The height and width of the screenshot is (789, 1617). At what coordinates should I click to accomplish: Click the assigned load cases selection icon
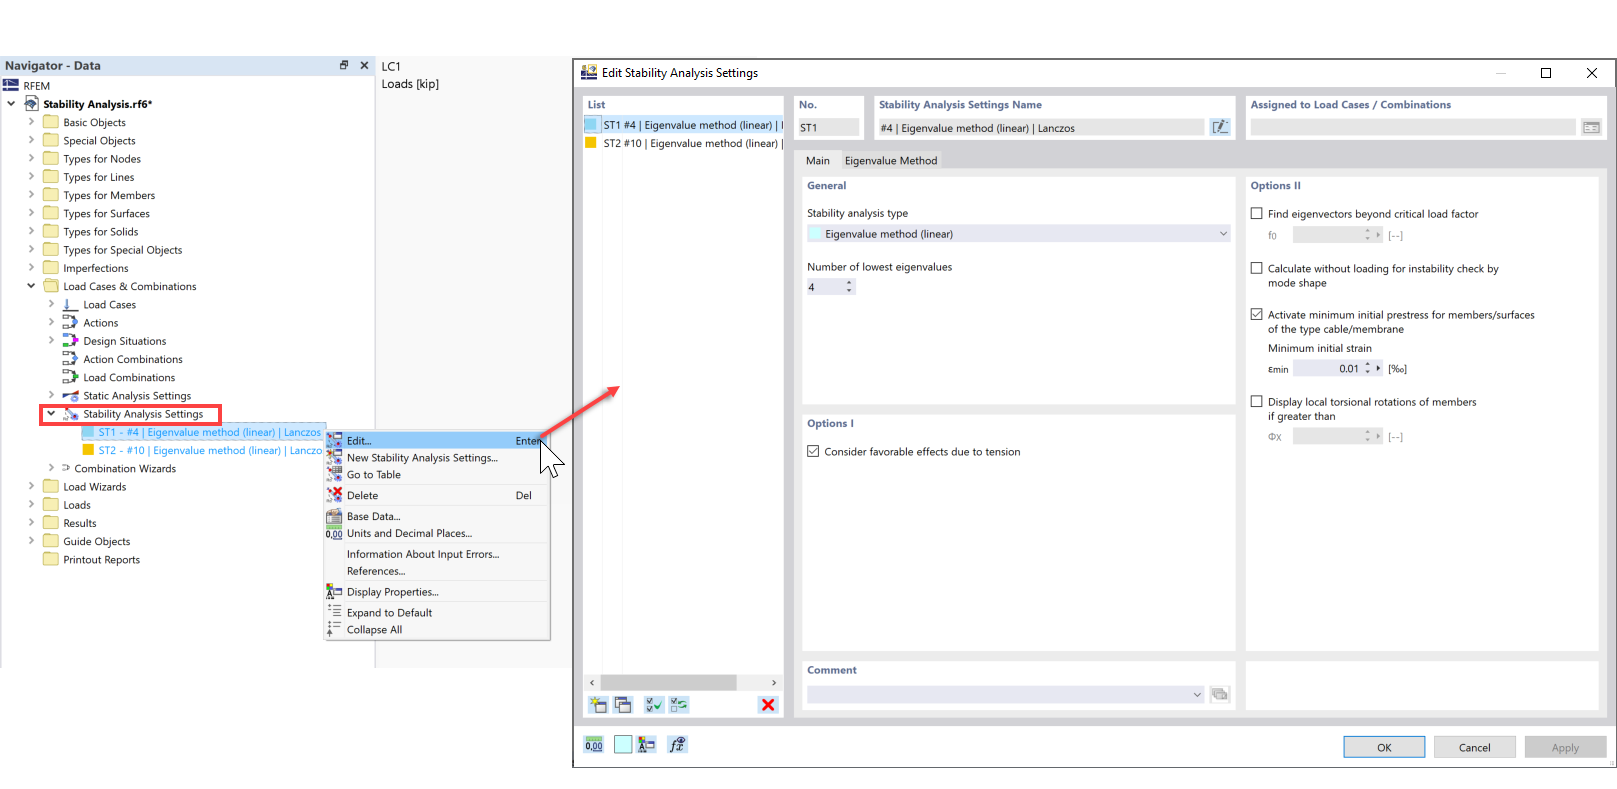point(1591,127)
